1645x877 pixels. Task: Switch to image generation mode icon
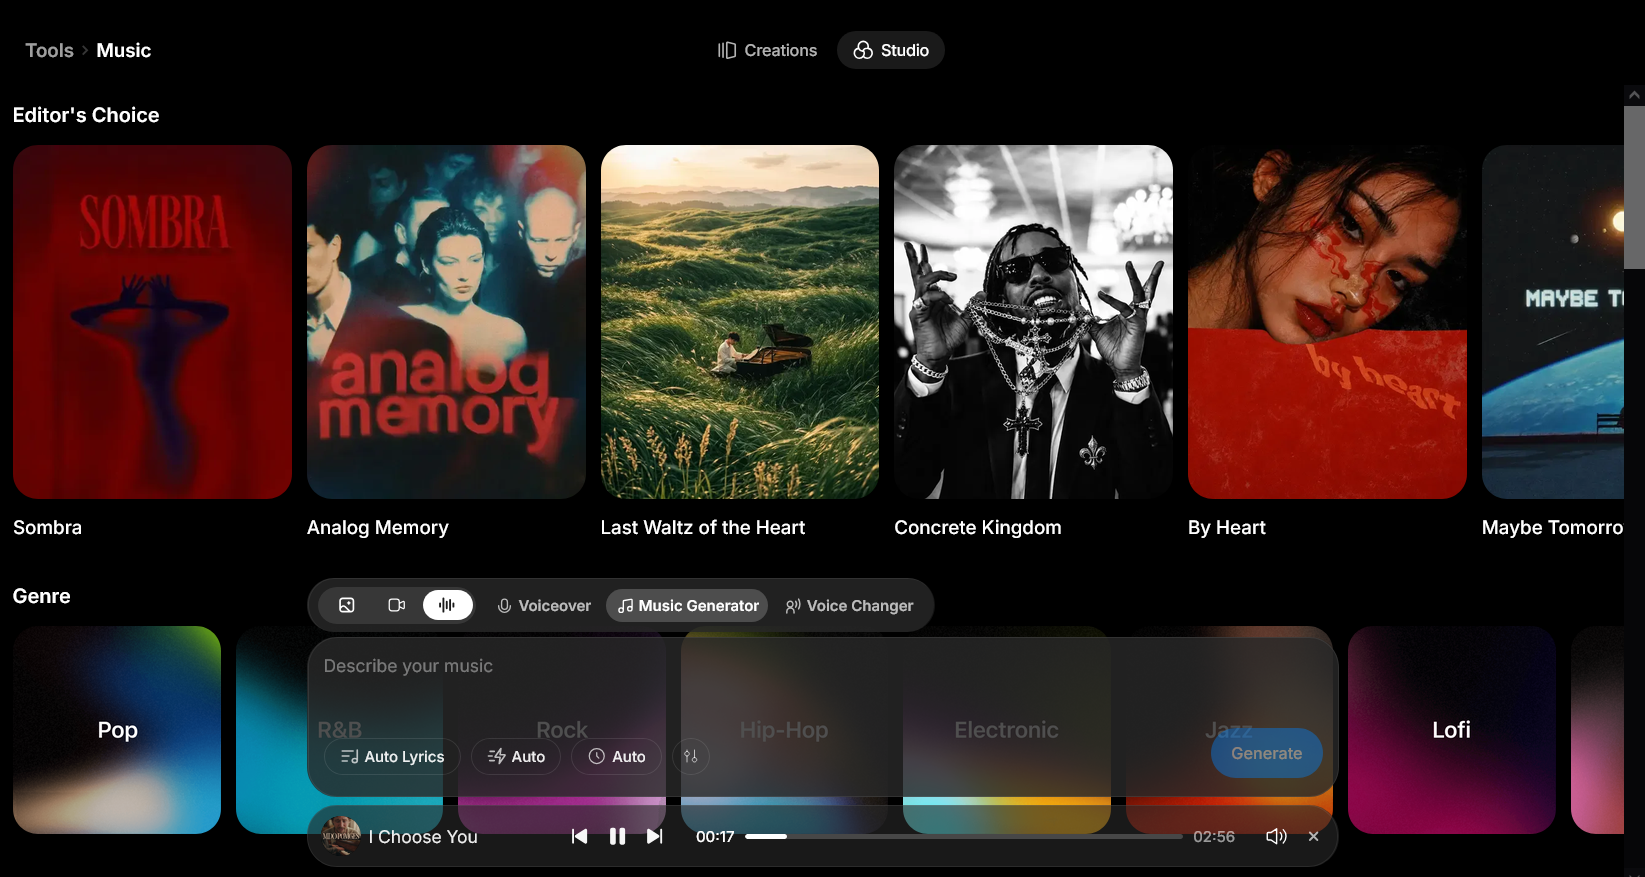[x=347, y=605]
